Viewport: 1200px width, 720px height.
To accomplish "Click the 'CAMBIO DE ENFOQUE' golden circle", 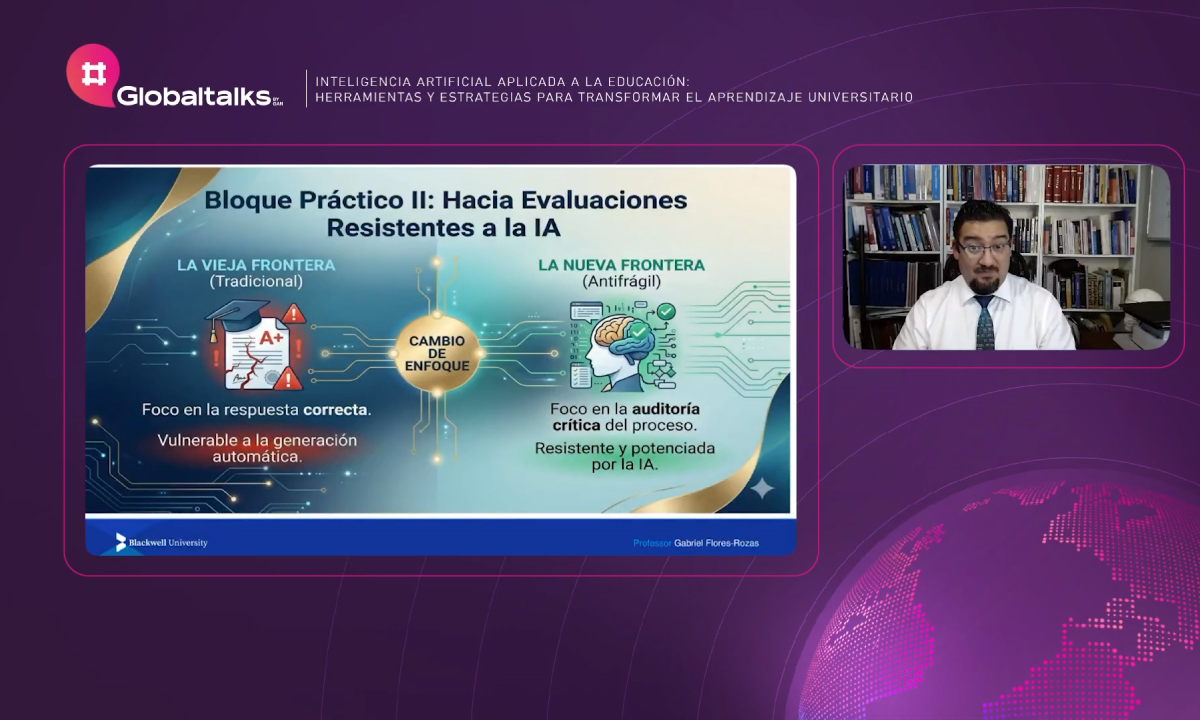I will coord(437,354).
